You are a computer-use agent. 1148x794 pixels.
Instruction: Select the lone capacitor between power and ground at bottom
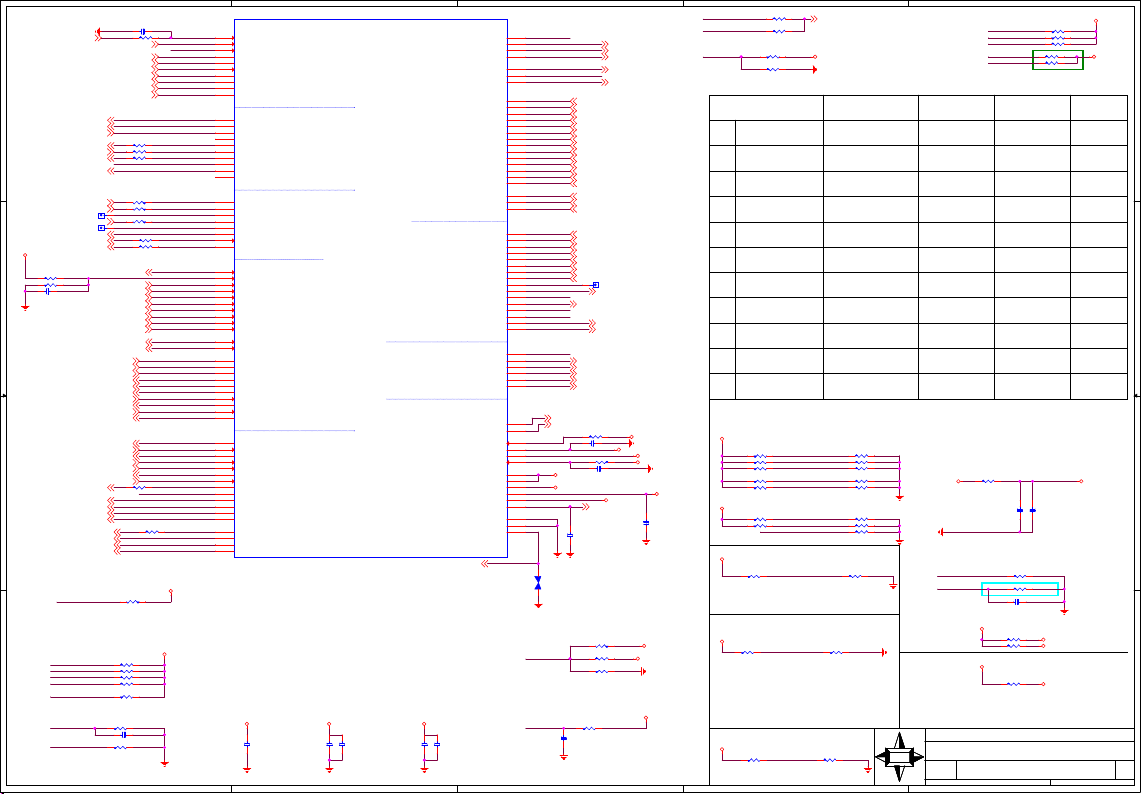click(x=247, y=744)
